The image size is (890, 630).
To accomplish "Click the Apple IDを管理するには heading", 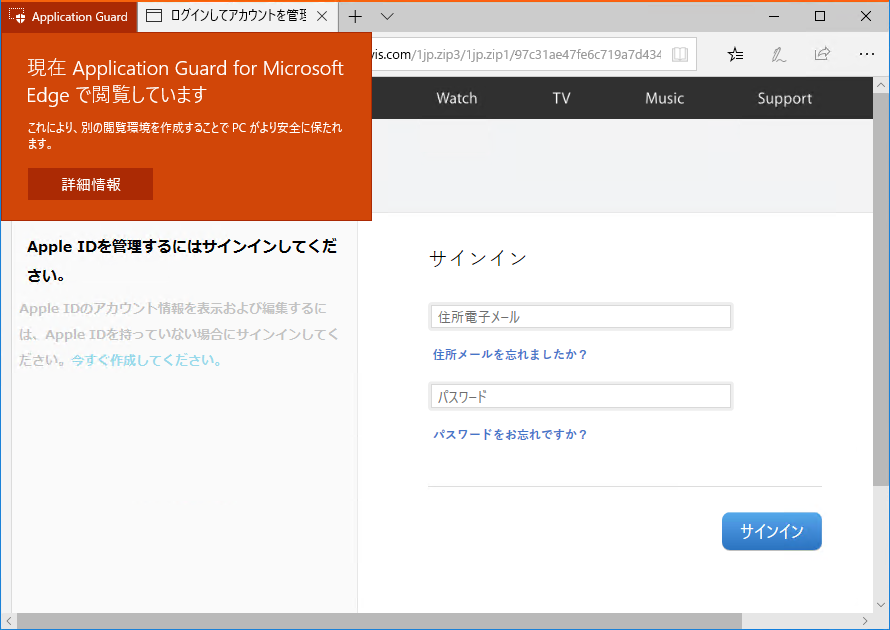I will 182,261.
